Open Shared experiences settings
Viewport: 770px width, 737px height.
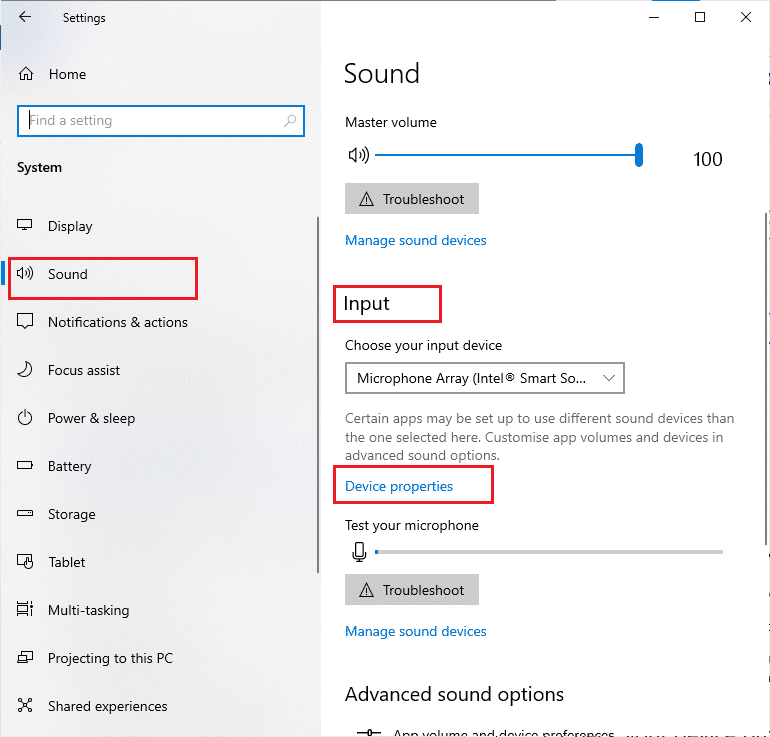coord(108,706)
